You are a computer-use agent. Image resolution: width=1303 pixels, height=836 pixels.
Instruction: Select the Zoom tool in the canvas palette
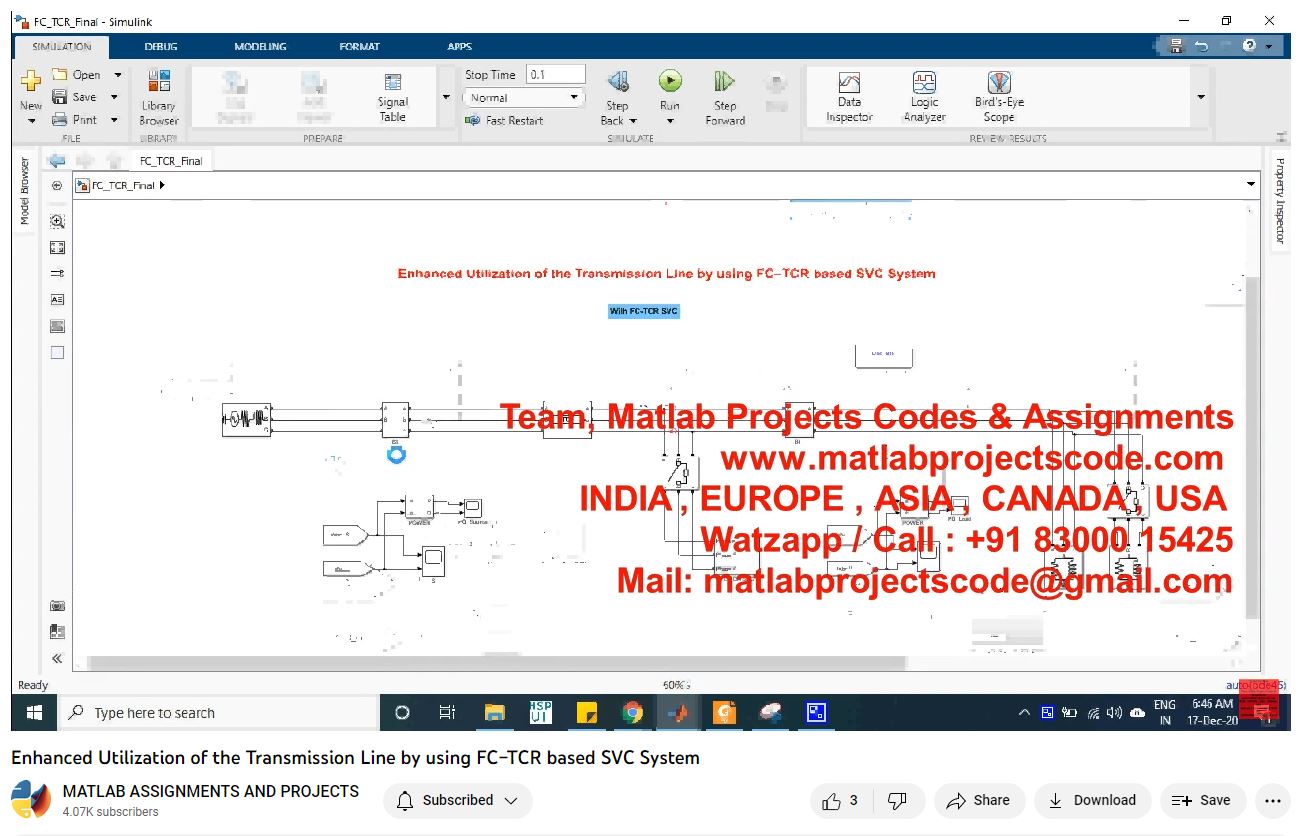click(57, 222)
